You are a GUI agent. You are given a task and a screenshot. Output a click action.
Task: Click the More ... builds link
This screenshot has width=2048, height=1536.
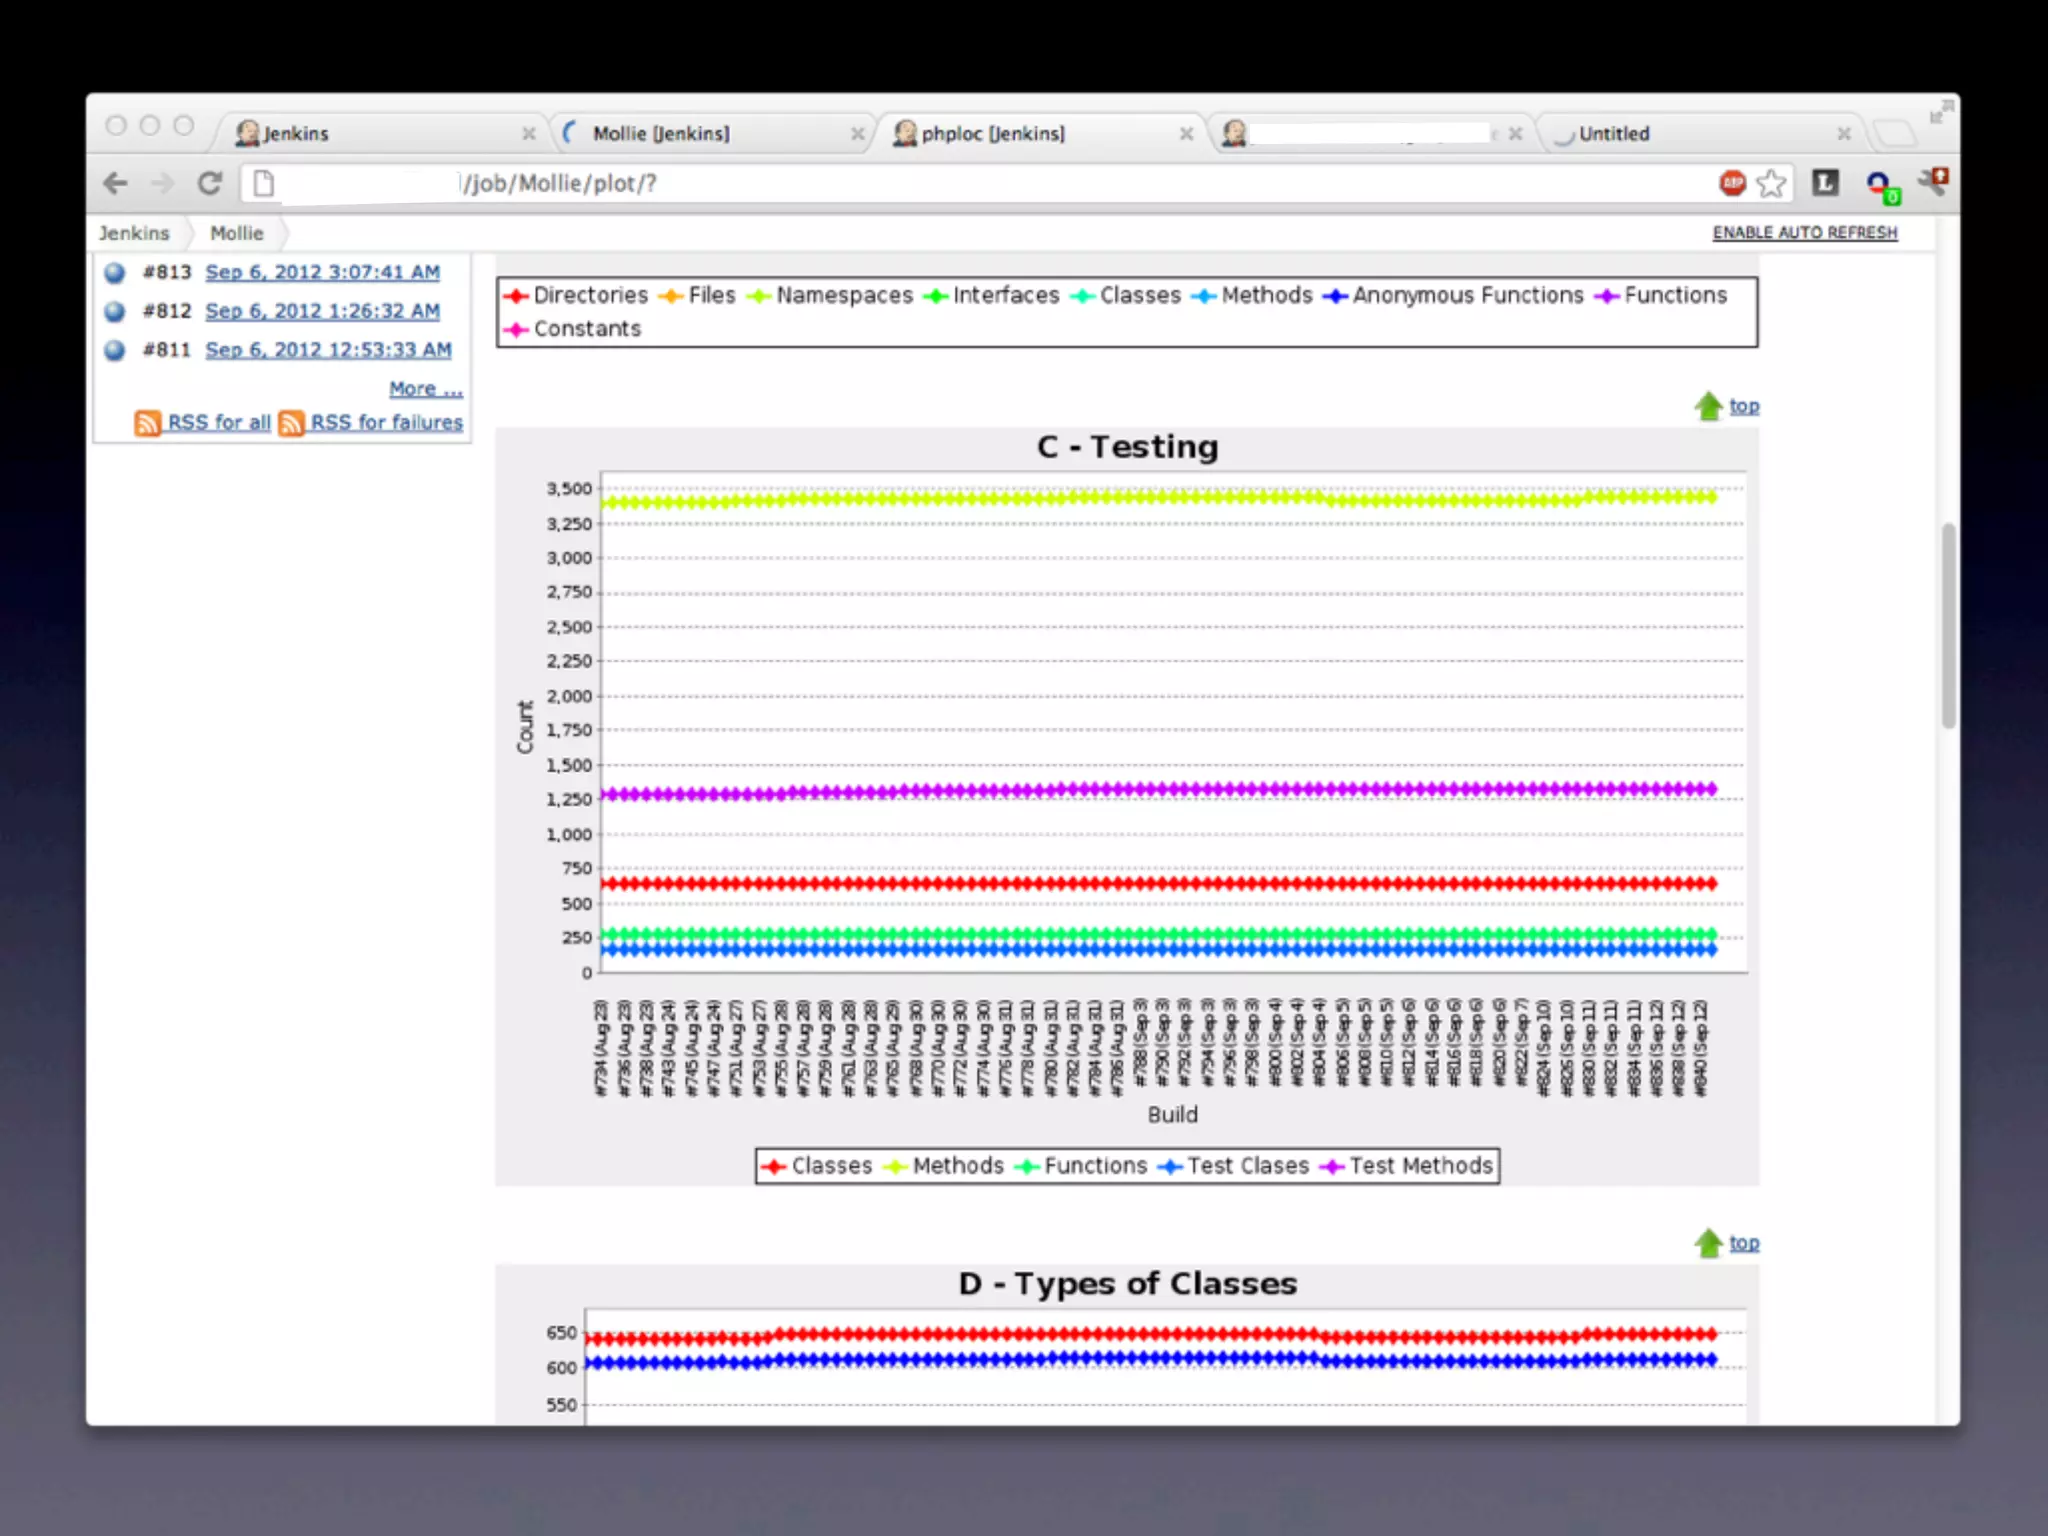coord(425,388)
